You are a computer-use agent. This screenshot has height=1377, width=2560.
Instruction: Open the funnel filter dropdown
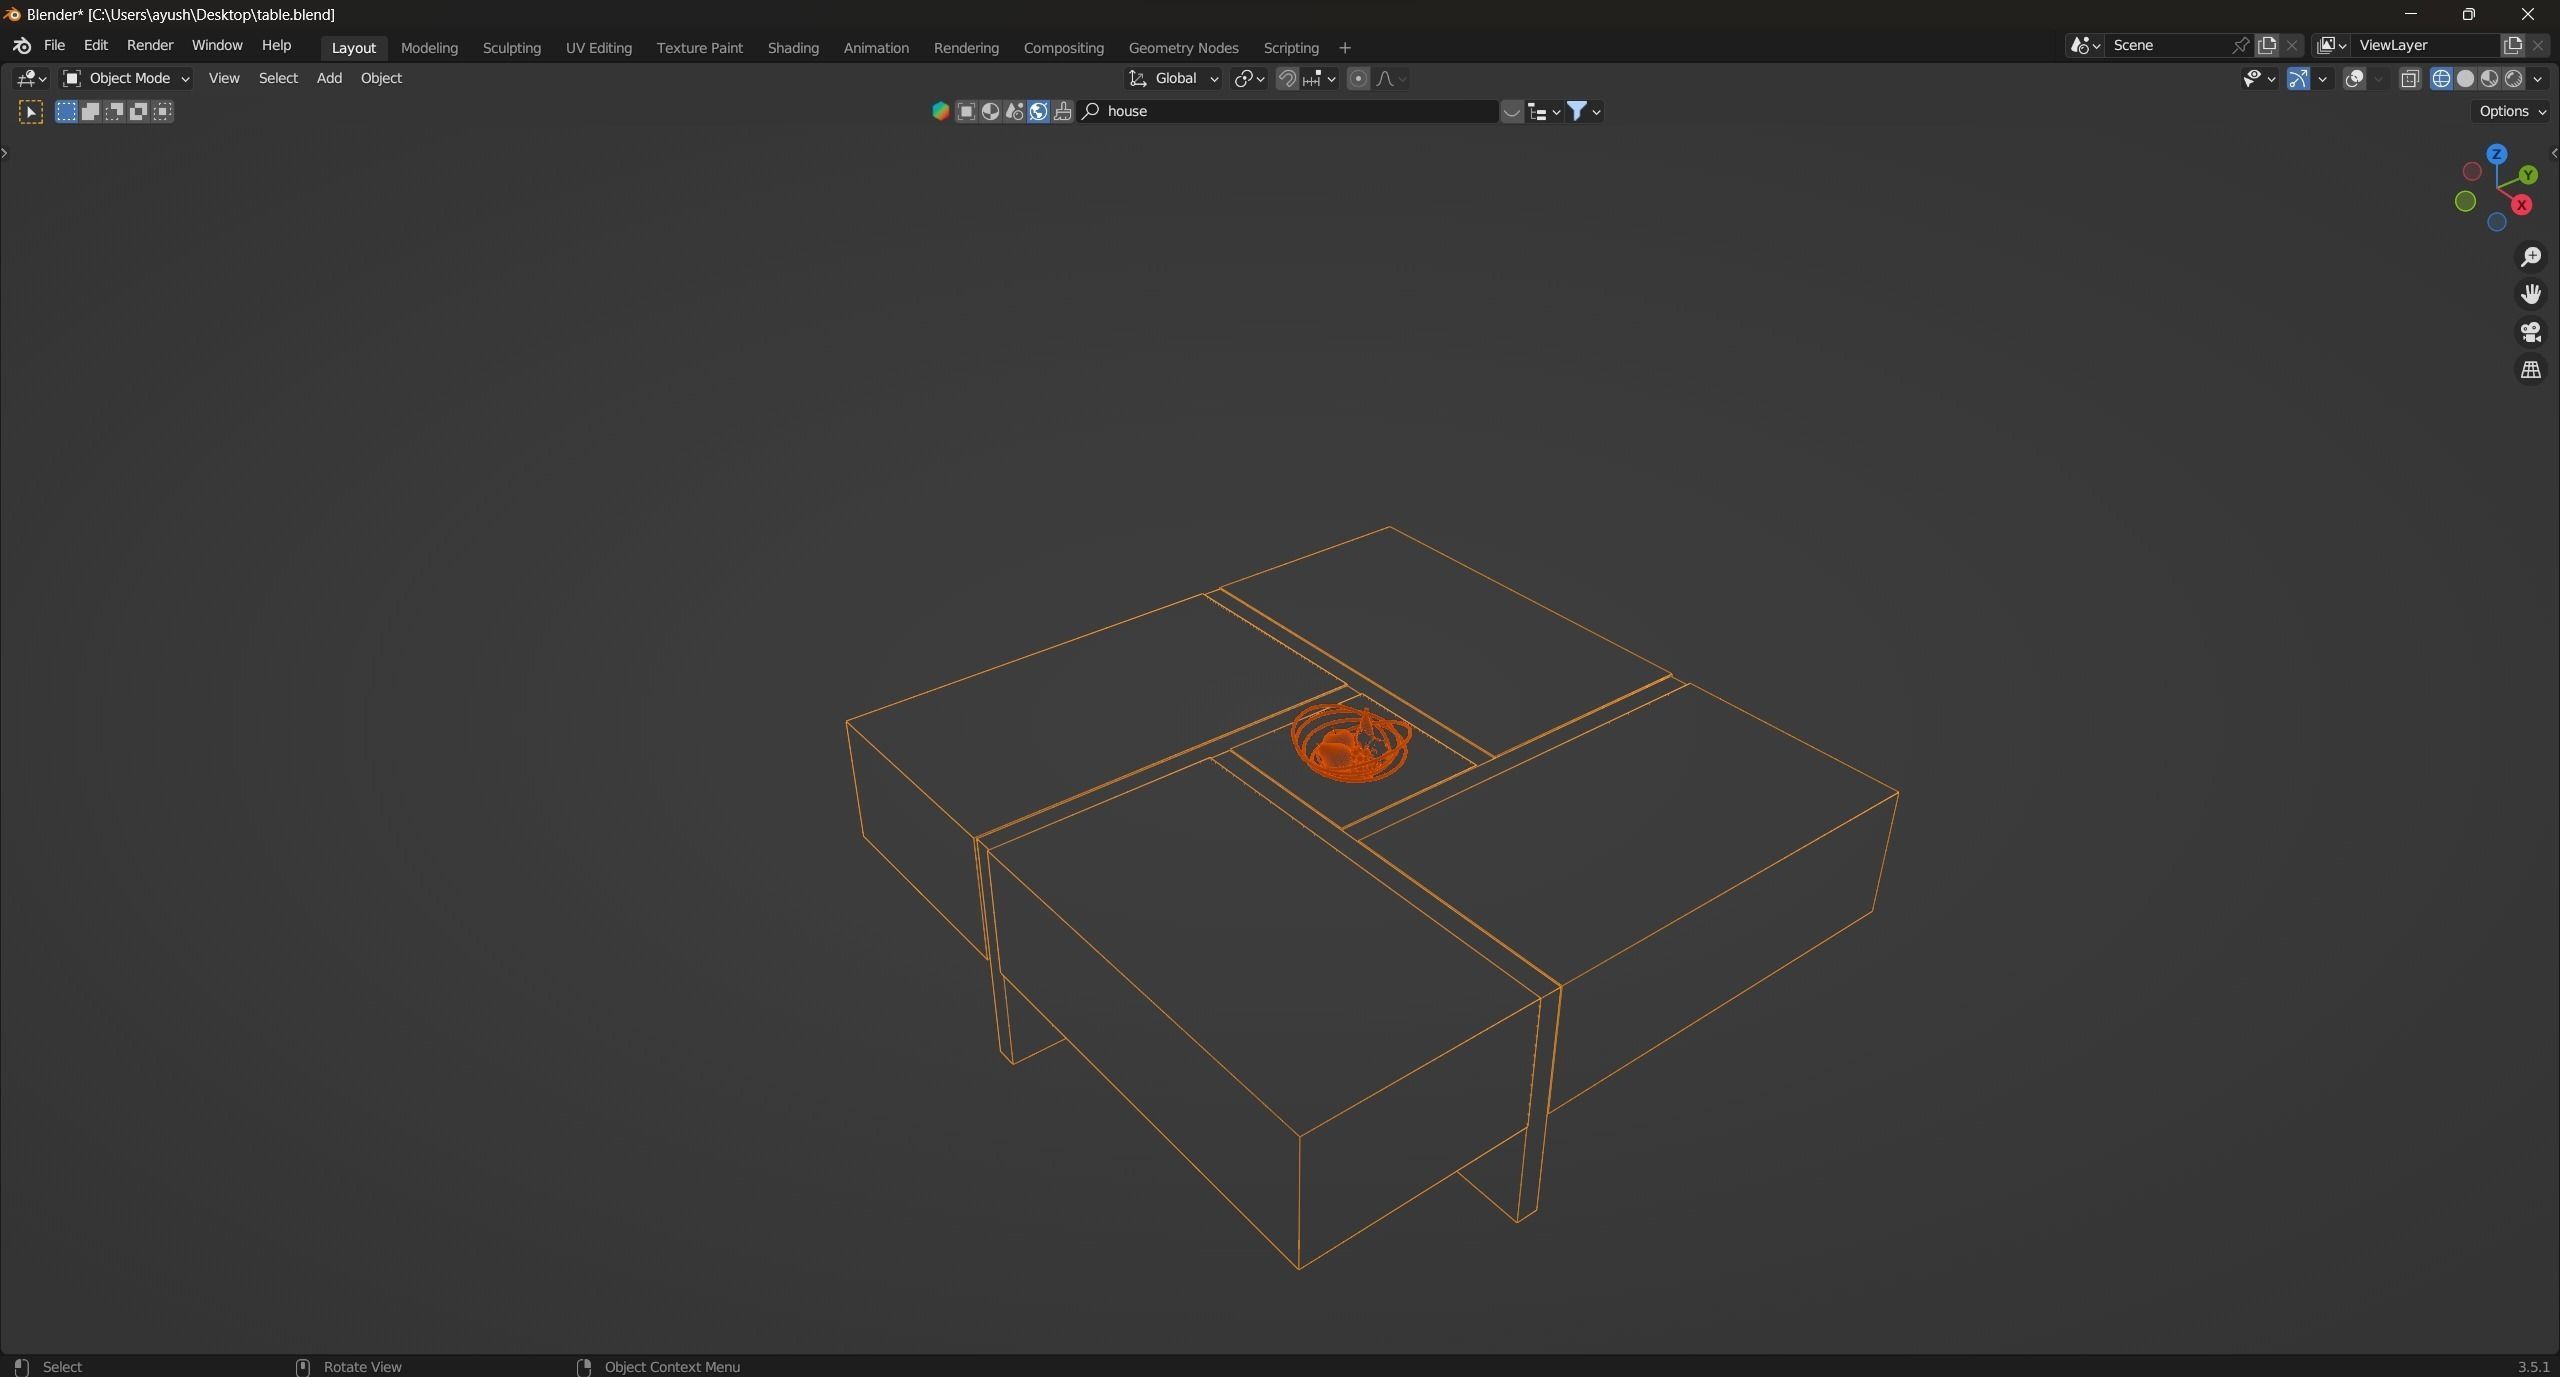[x=1584, y=112]
